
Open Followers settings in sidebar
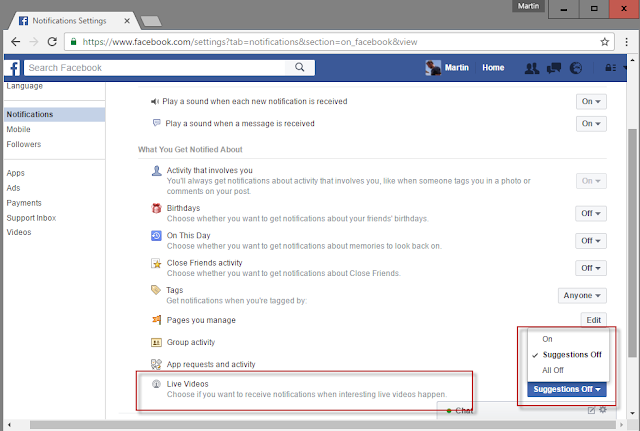(24, 144)
